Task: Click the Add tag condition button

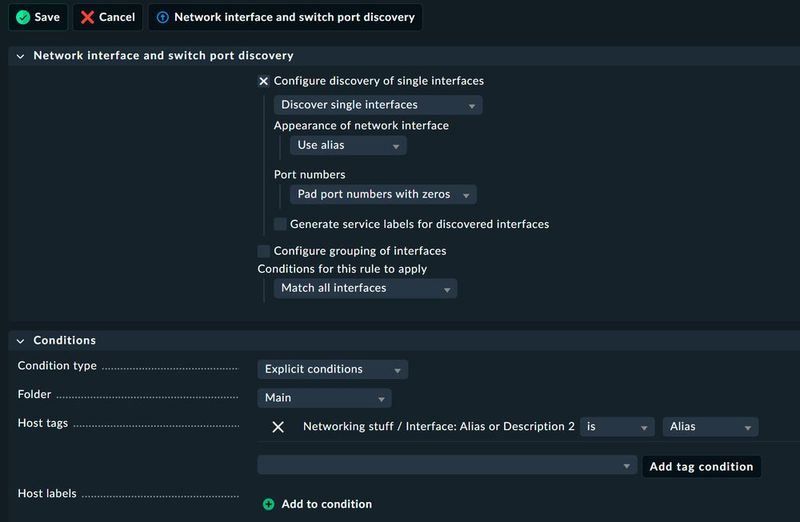Action: (701, 466)
